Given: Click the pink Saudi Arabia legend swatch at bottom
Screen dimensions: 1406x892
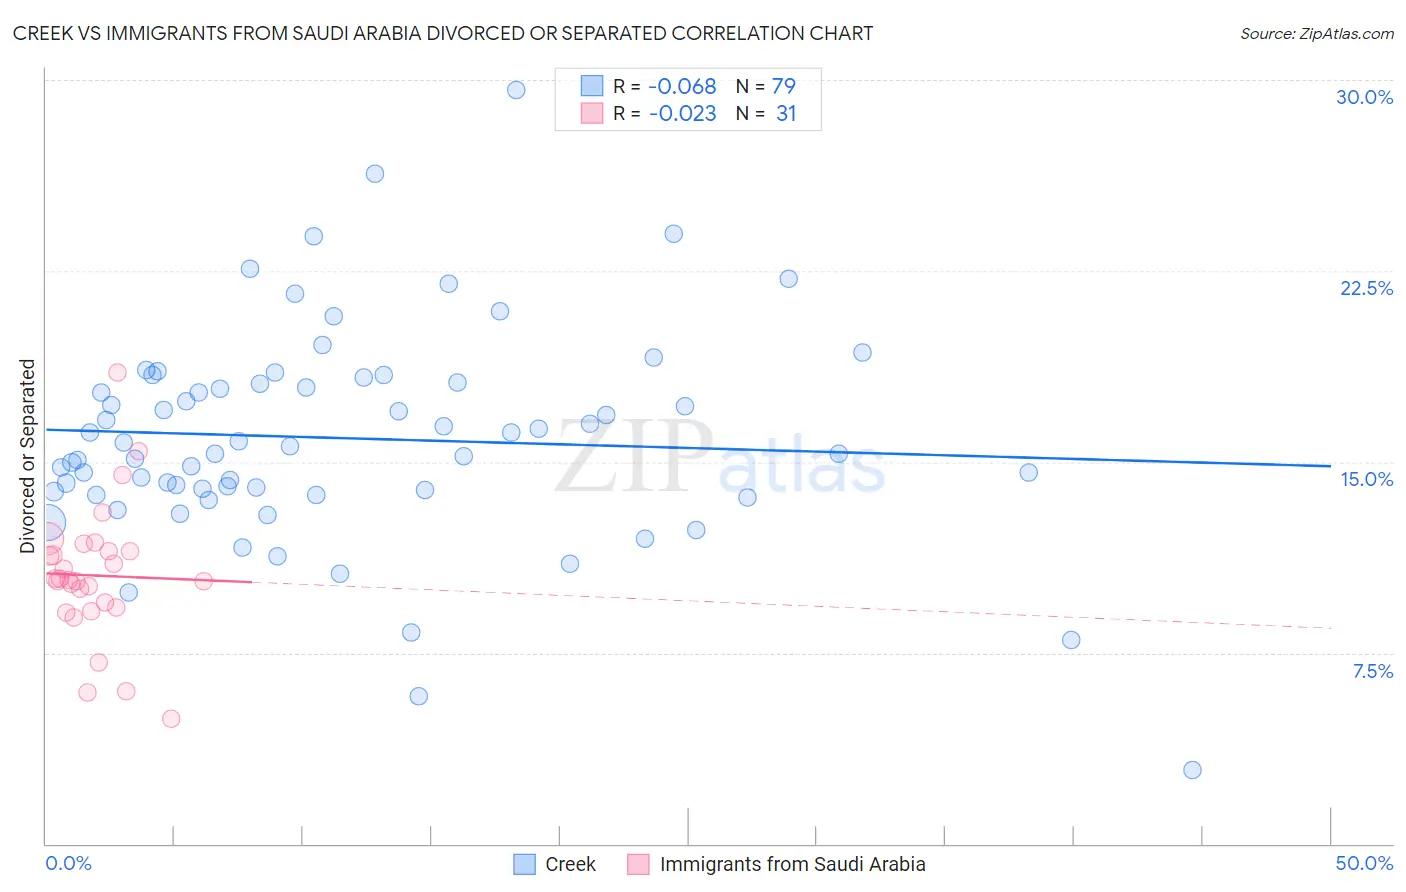Looking at the screenshot, I should pos(639,864).
